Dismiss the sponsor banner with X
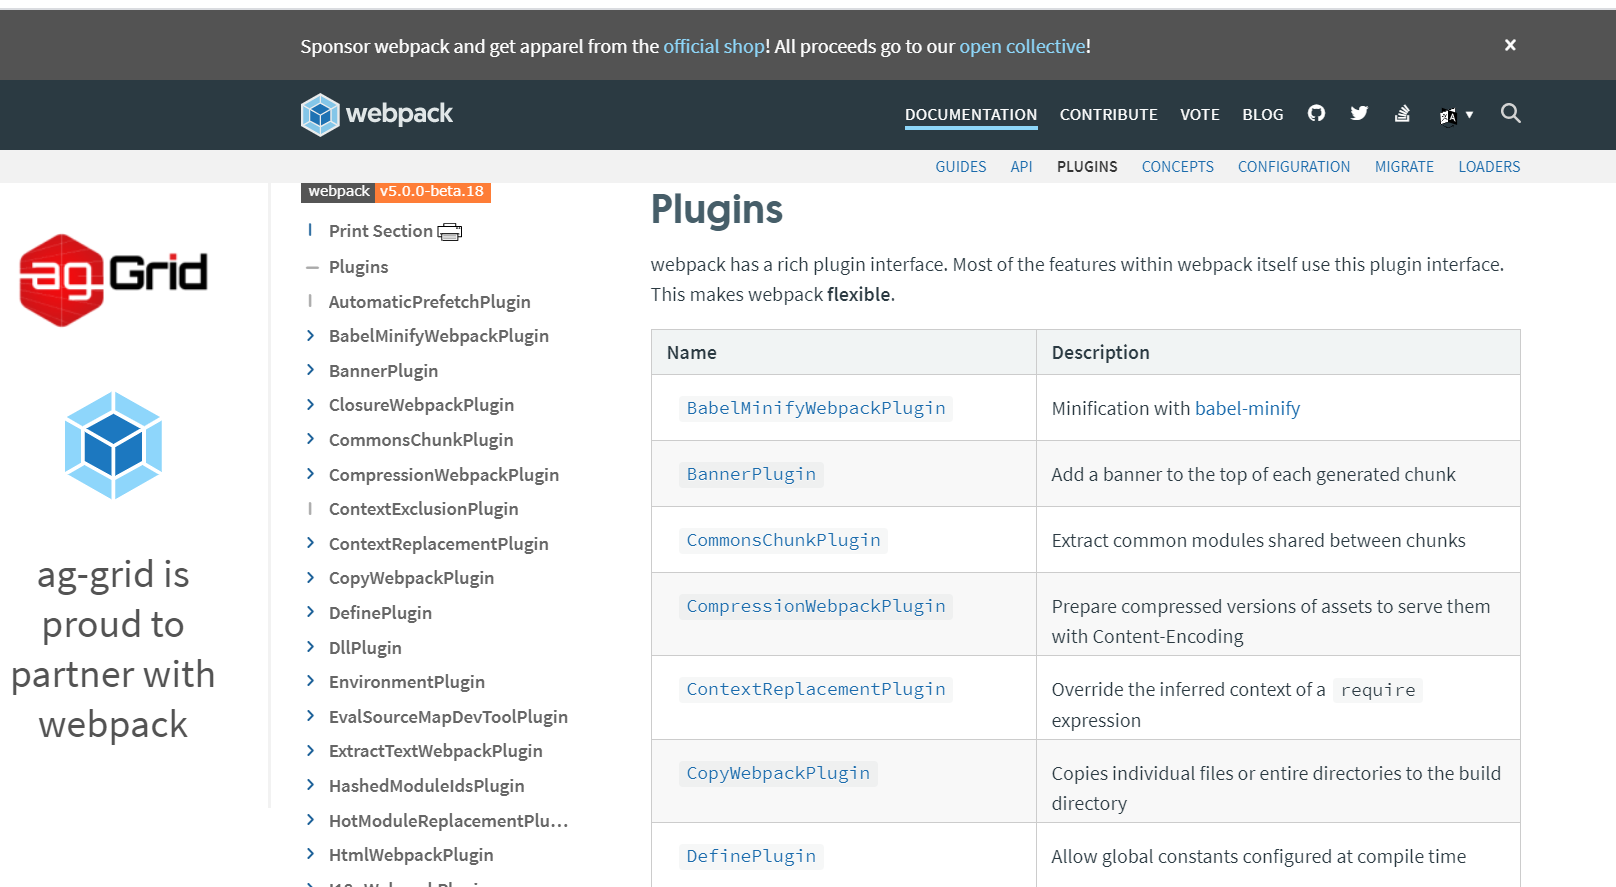Viewport: 1616px width, 887px height. [x=1510, y=45]
